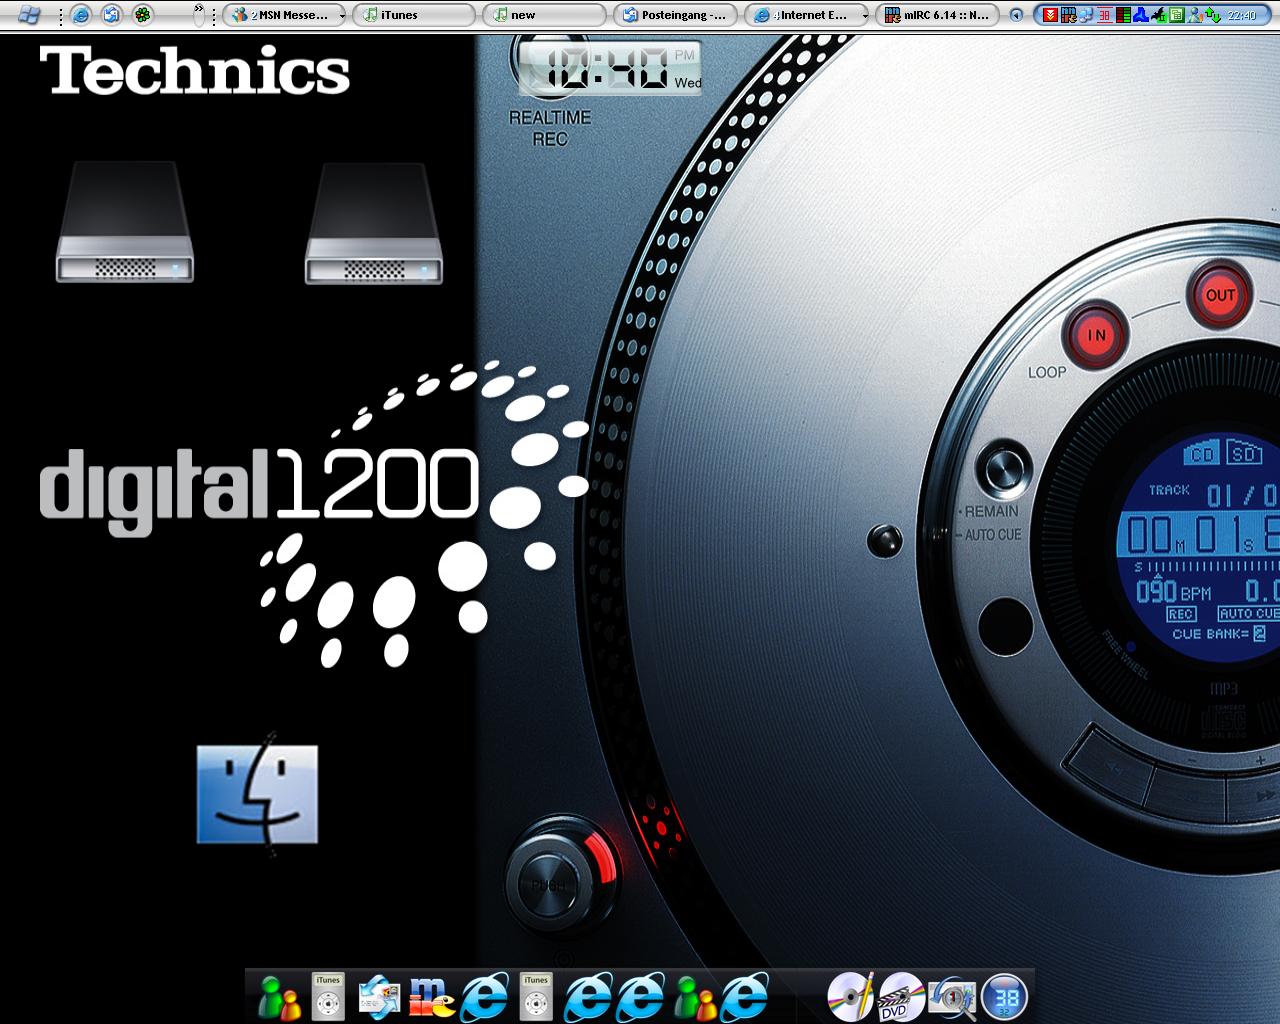Launch the mail envelope icon in the dock
1280x1024 pixels.
pyautogui.click(x=378, y=997)
